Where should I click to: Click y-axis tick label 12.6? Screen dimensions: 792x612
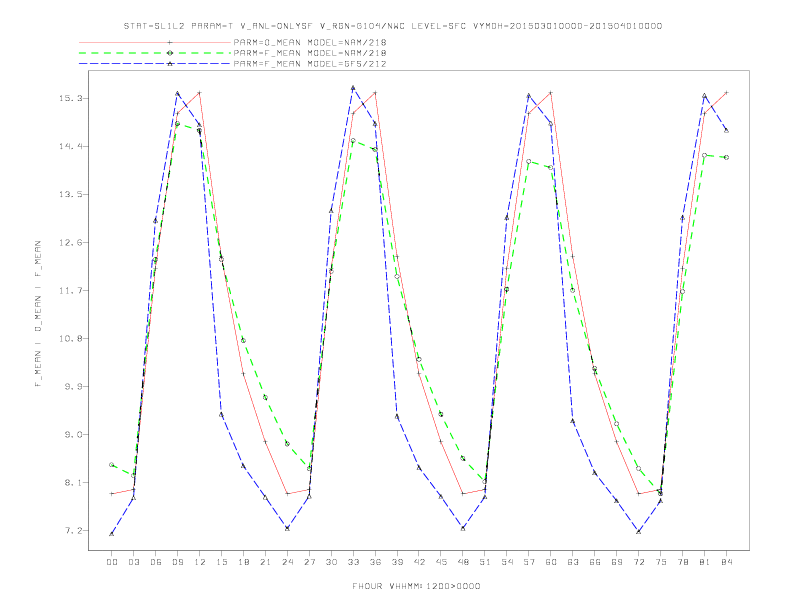point(70,242)
